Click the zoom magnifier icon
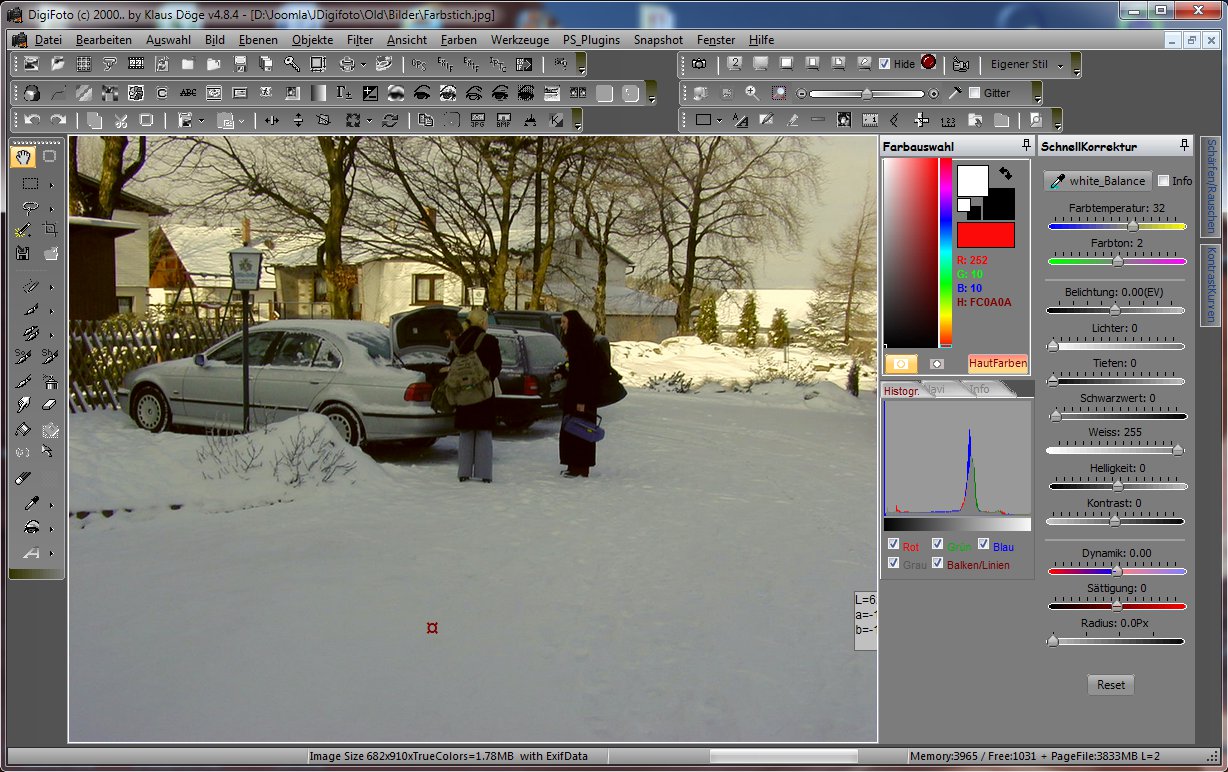Screen dimensions: 1228x772 [752, 93]
